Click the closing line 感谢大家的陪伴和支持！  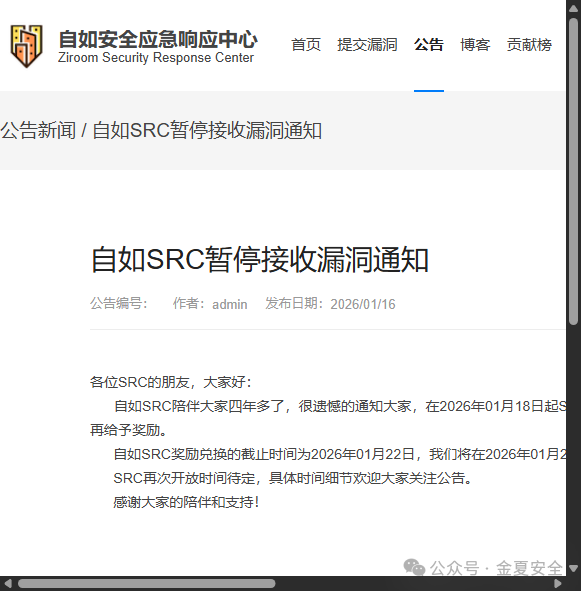[x=186, y=502]
